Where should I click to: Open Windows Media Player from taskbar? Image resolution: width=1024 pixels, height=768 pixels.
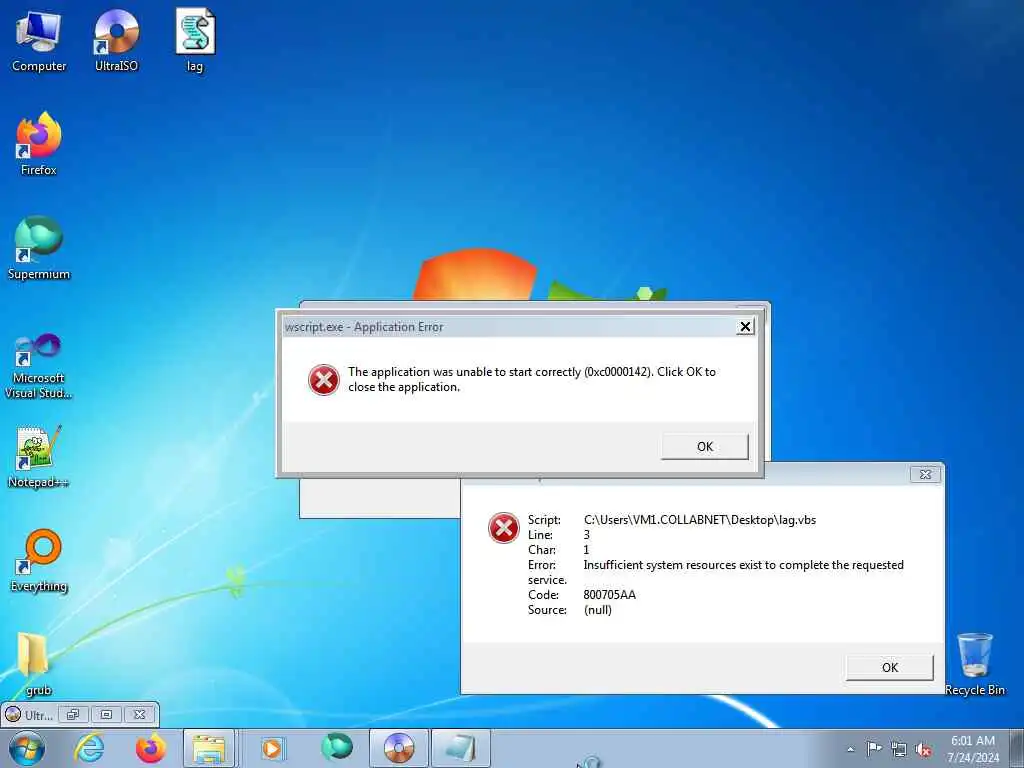pos(272,748)
